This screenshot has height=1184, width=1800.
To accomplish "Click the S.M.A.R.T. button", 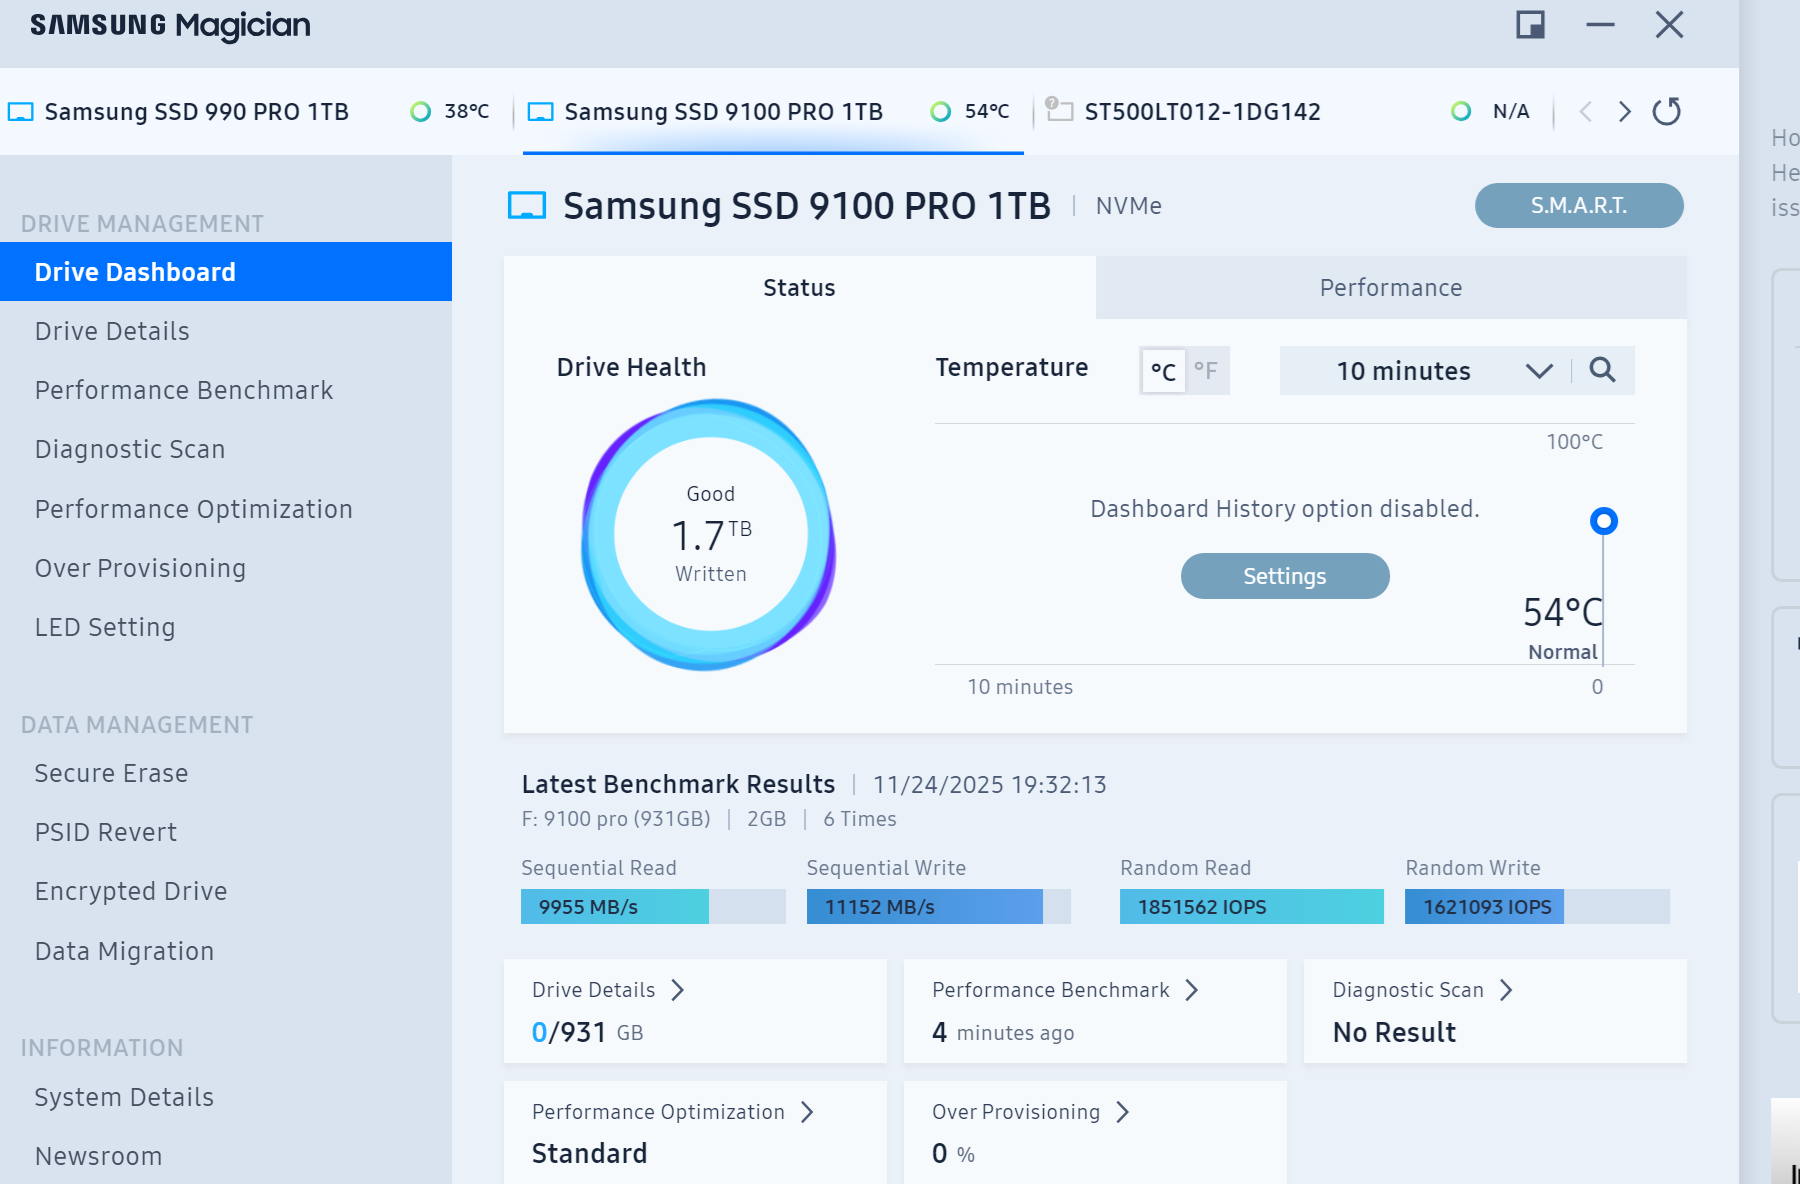I will [1579, 205].
